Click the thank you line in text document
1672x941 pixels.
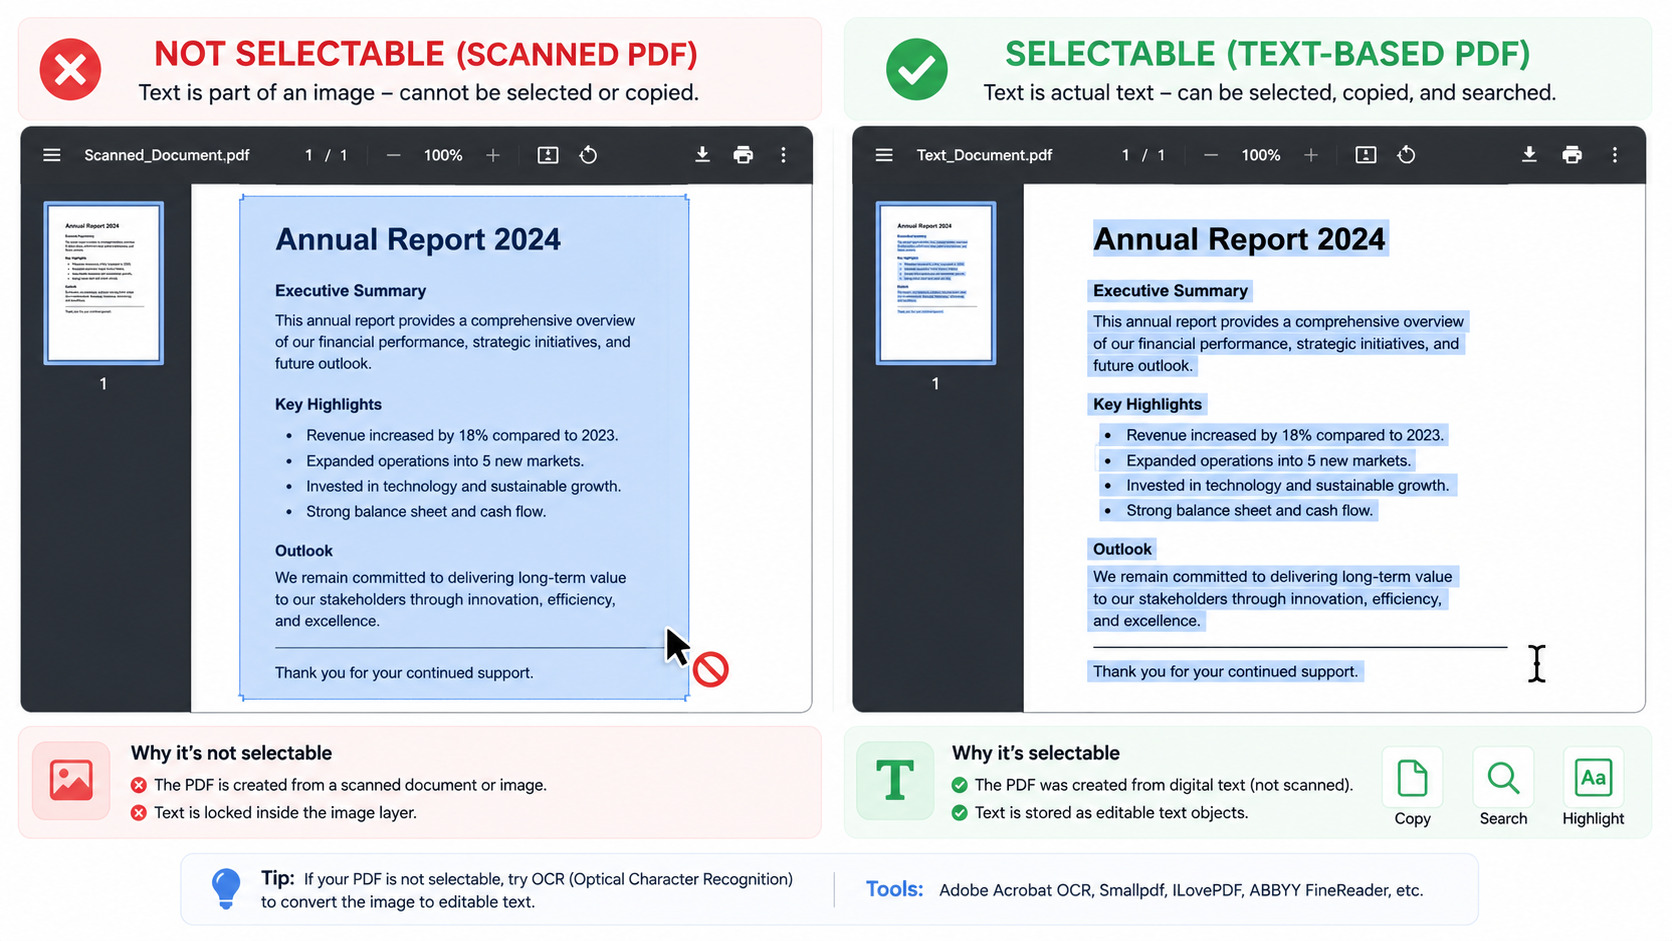click(1225, 671)
